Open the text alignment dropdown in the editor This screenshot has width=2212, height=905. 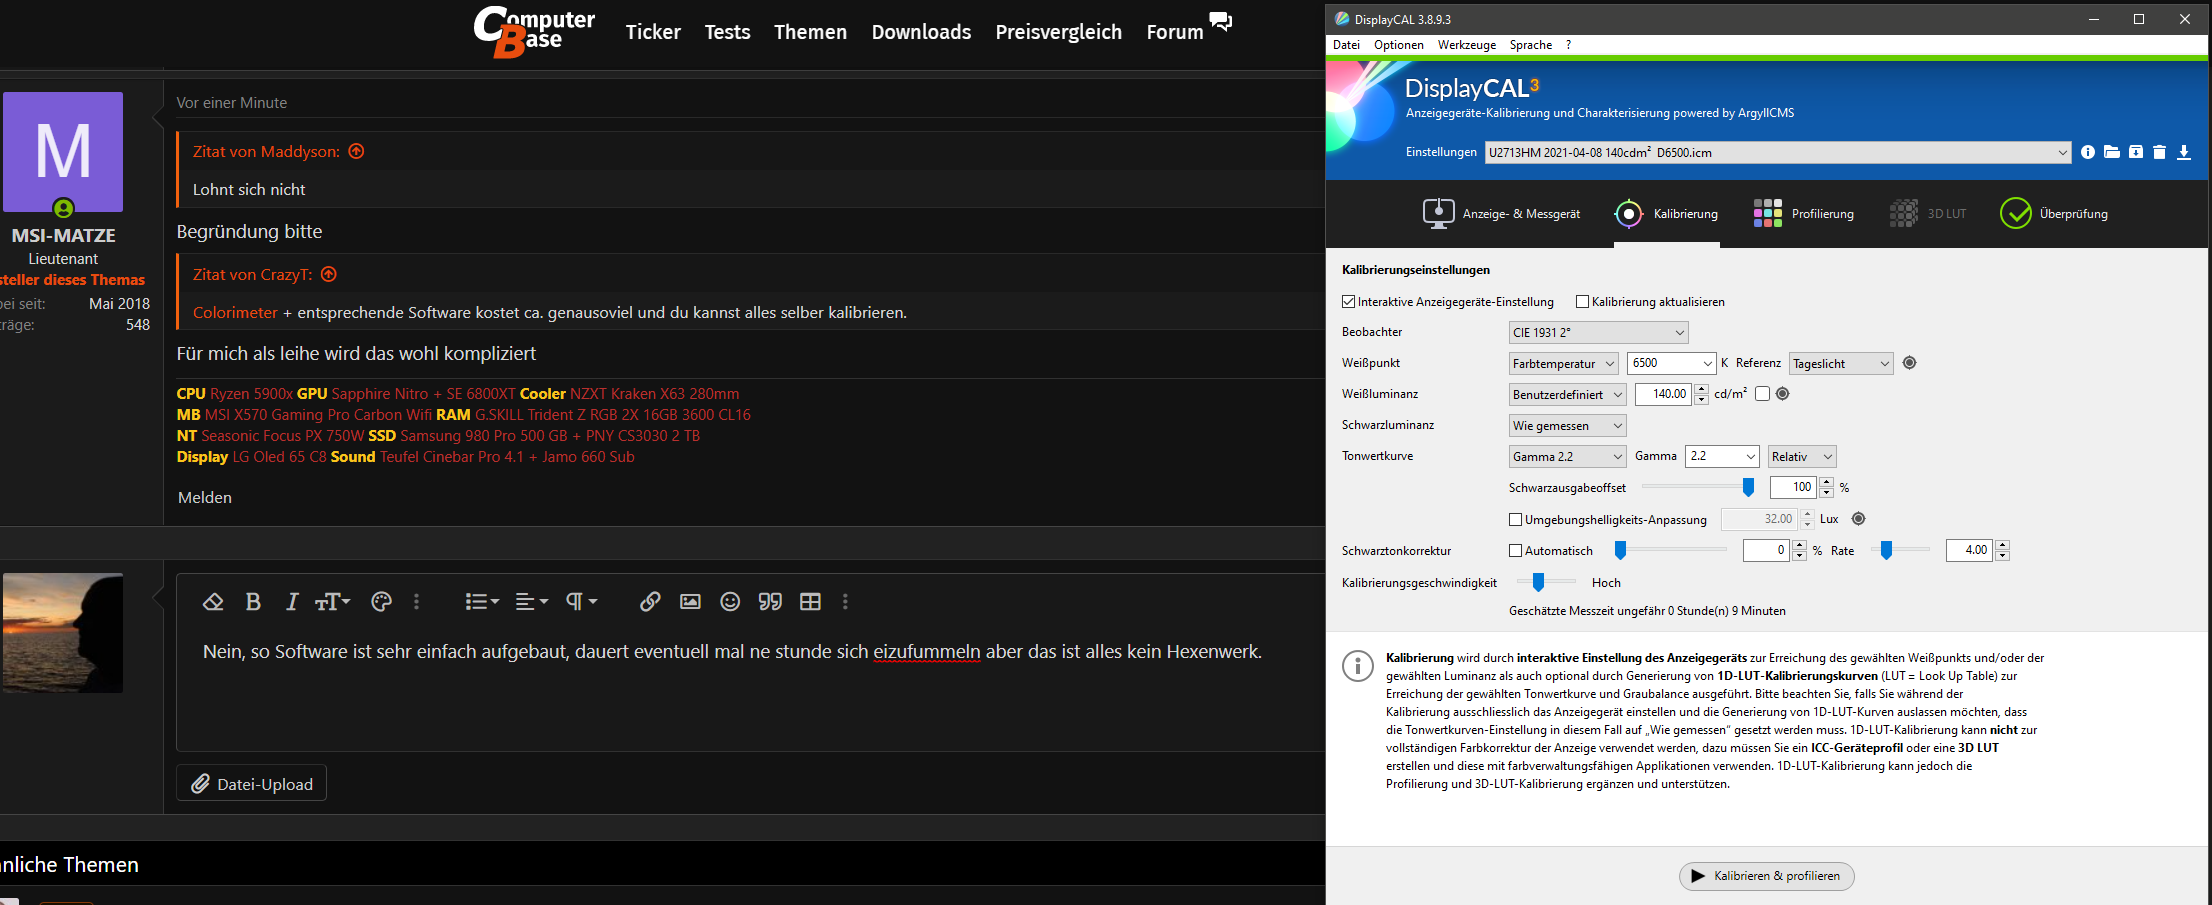coord(532,601)
